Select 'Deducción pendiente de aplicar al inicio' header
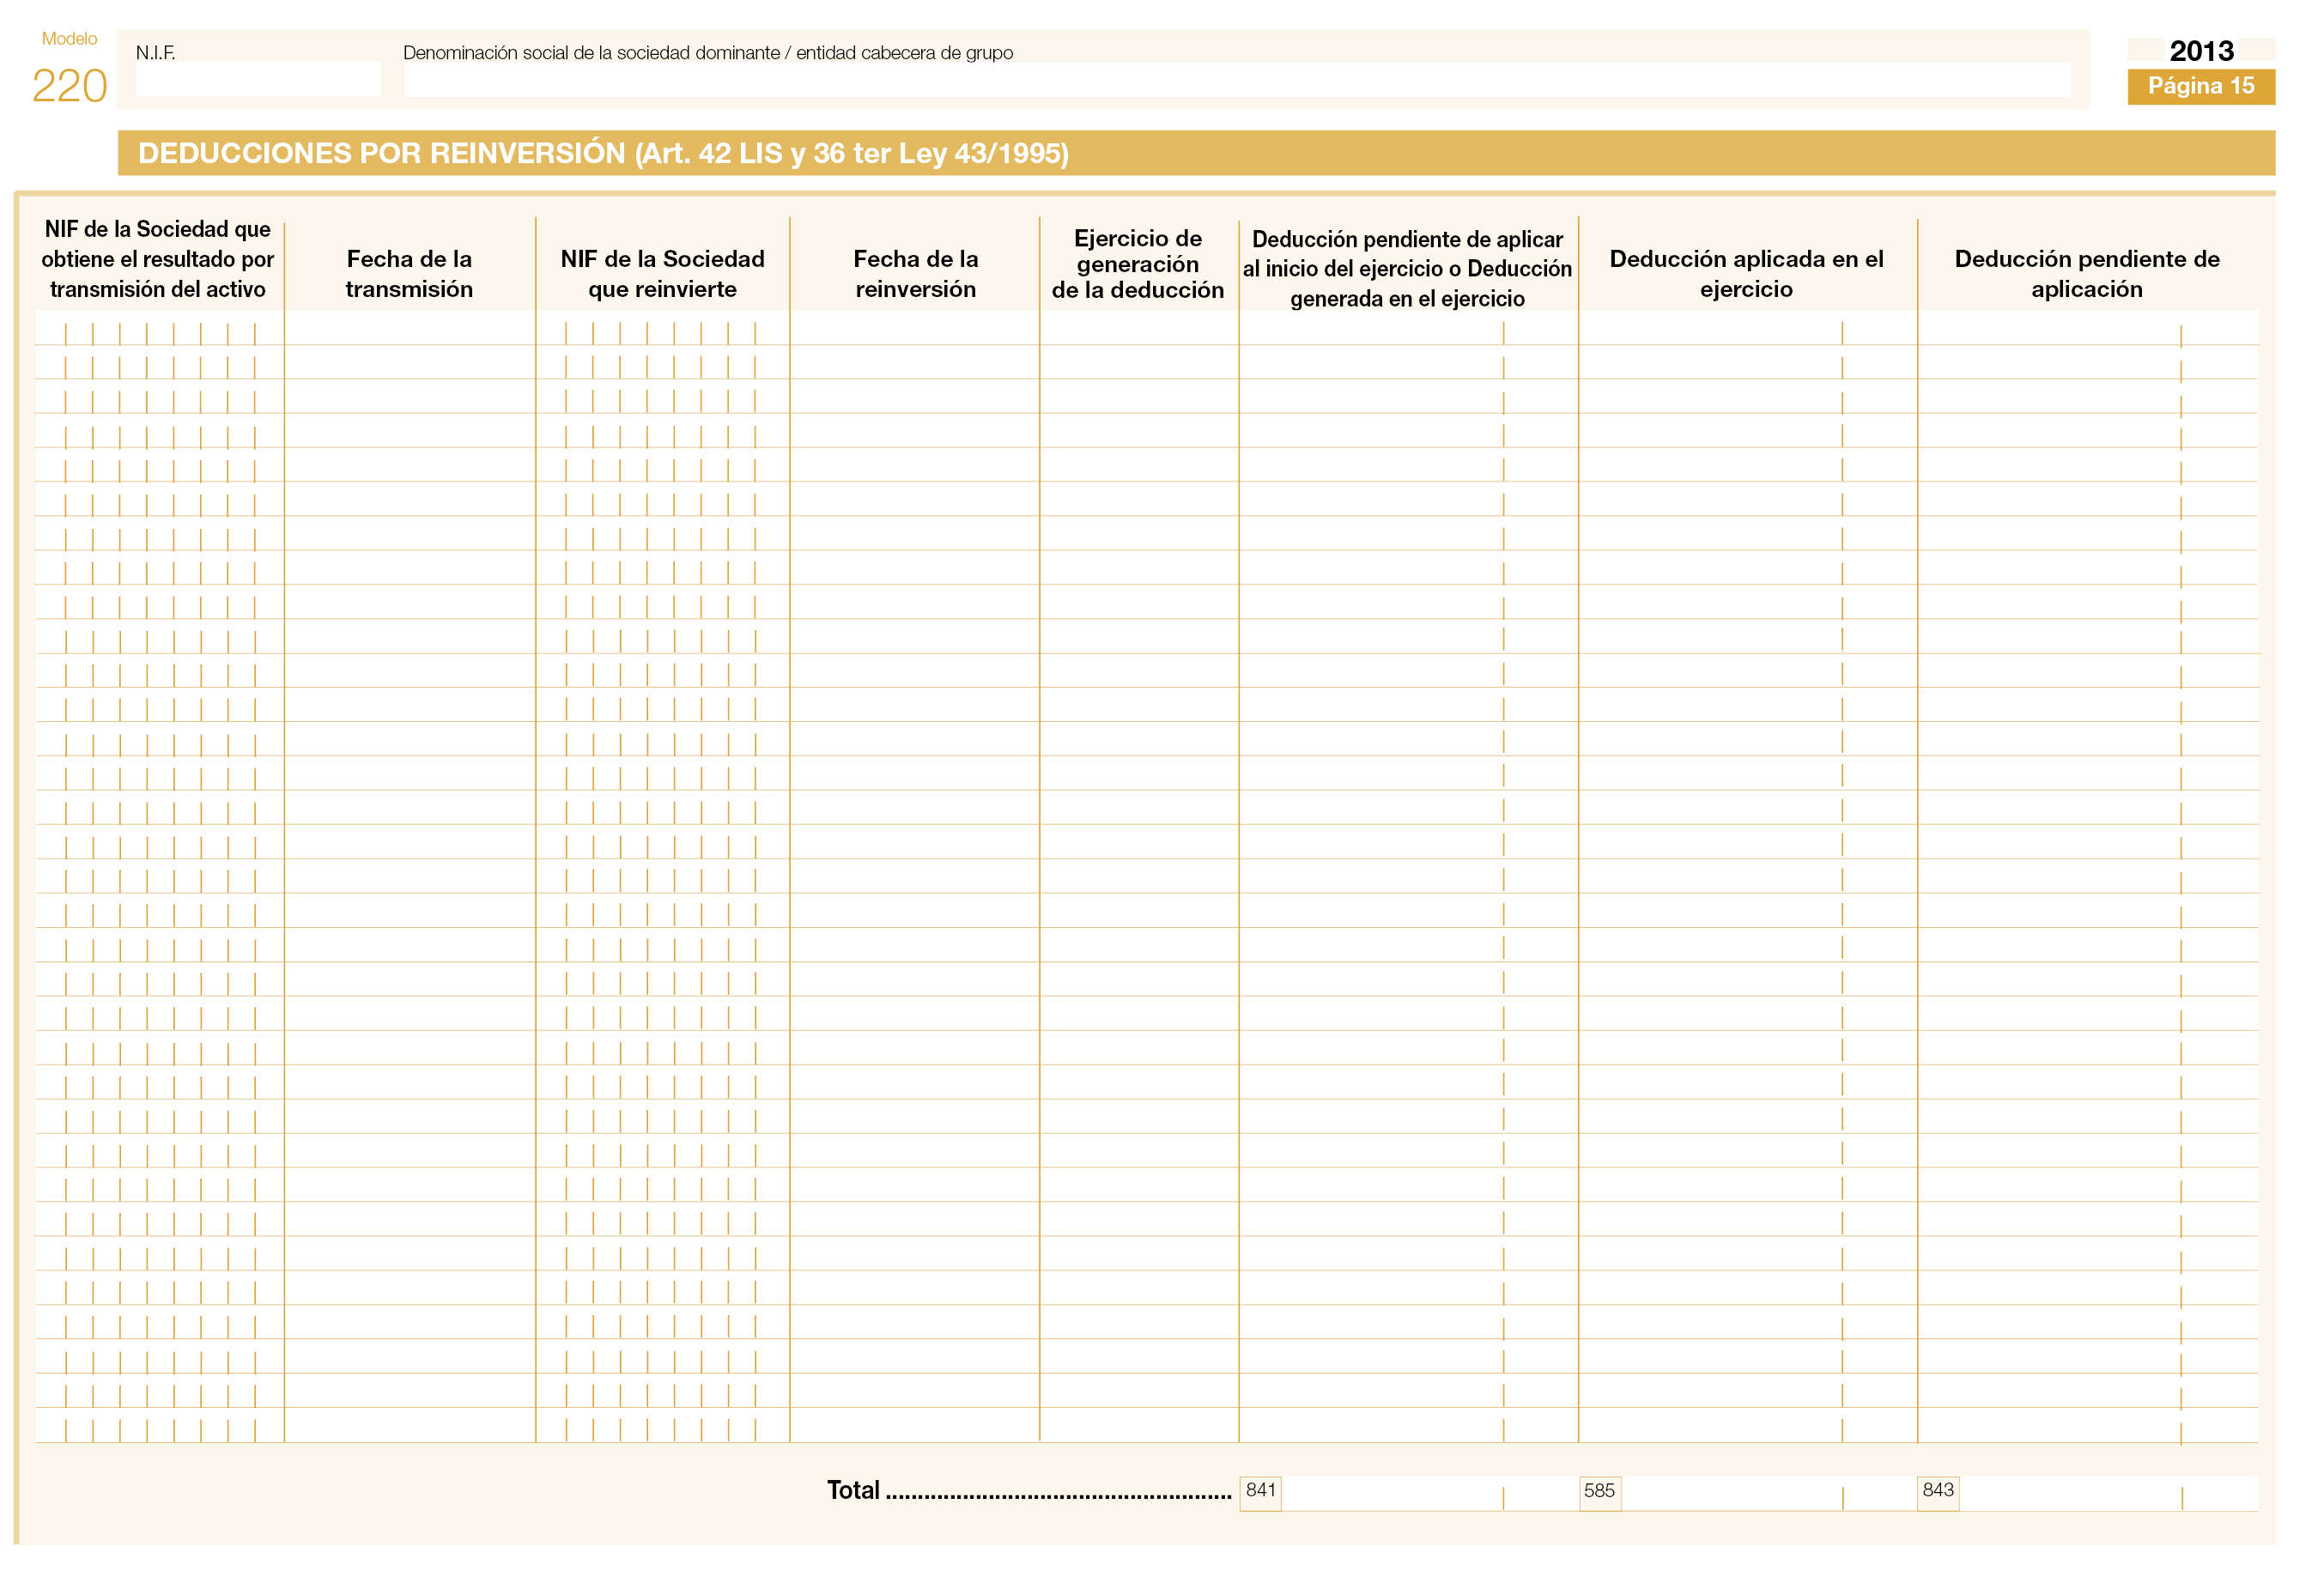This screenshot has height=1577, width=2324. [x=1407, y=268]
